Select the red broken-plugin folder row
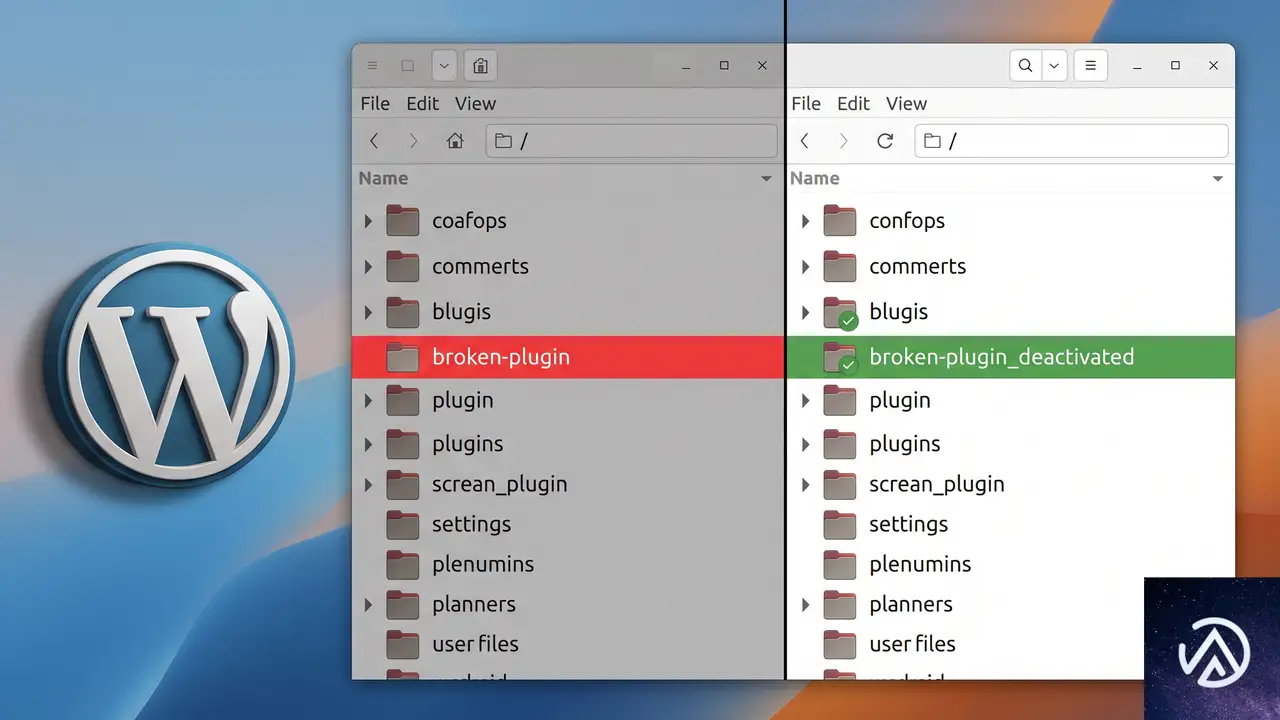 (568, 357)
